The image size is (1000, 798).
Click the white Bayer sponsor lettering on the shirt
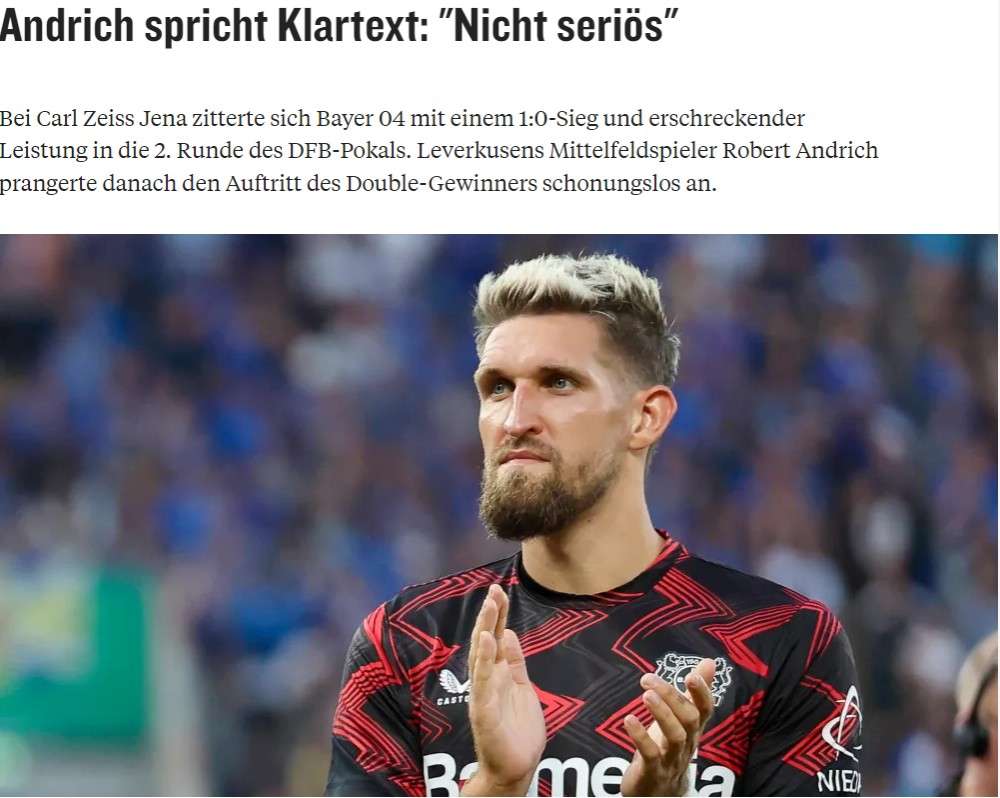pyautogui.click(x=579, y=775)
